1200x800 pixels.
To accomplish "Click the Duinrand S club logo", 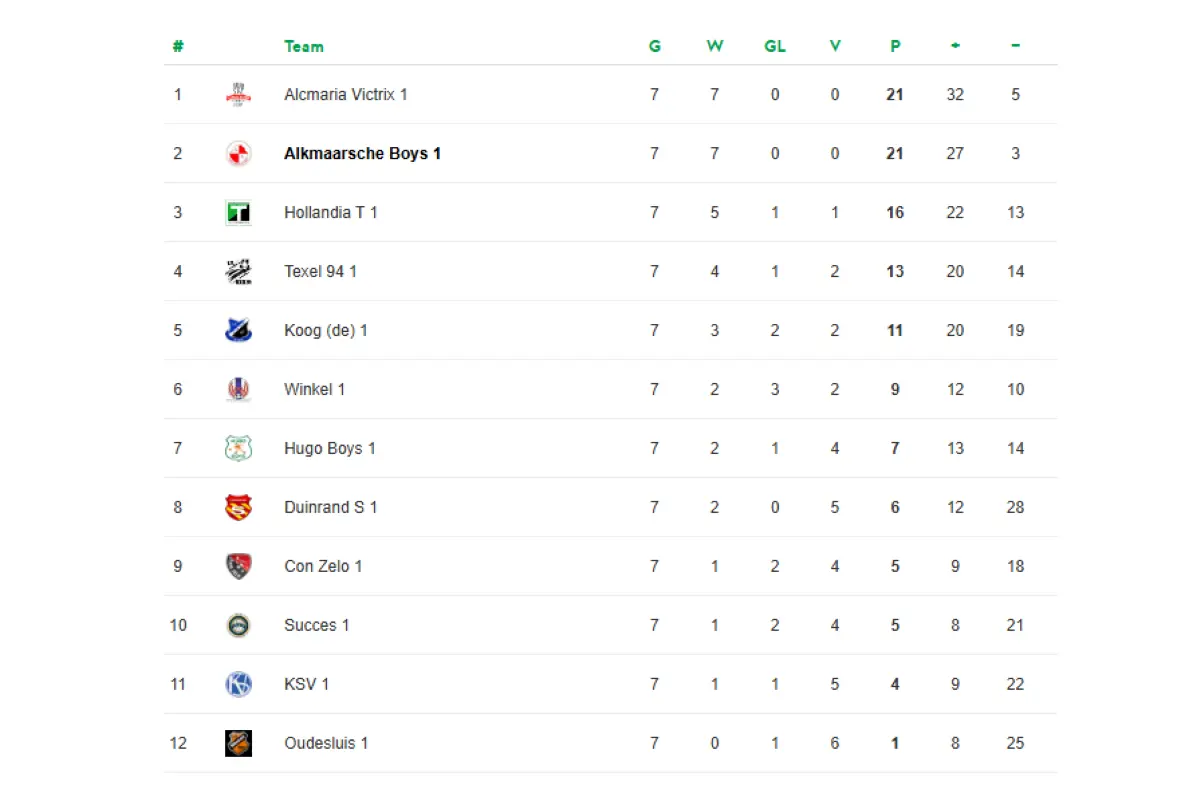I will (238, 508).
